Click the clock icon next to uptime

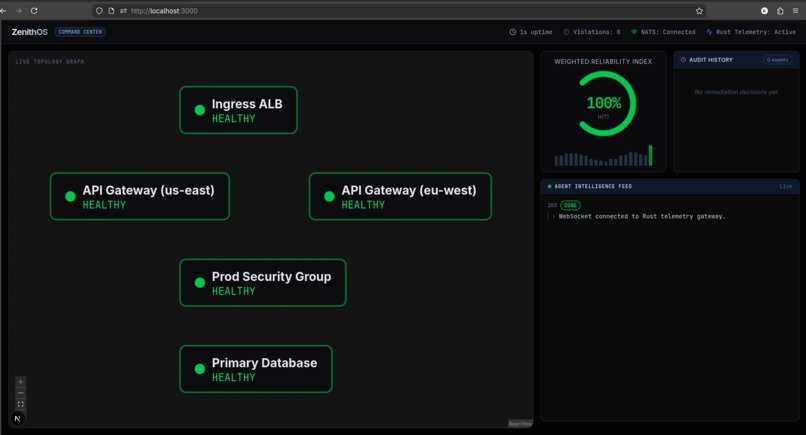pos(512,32)
